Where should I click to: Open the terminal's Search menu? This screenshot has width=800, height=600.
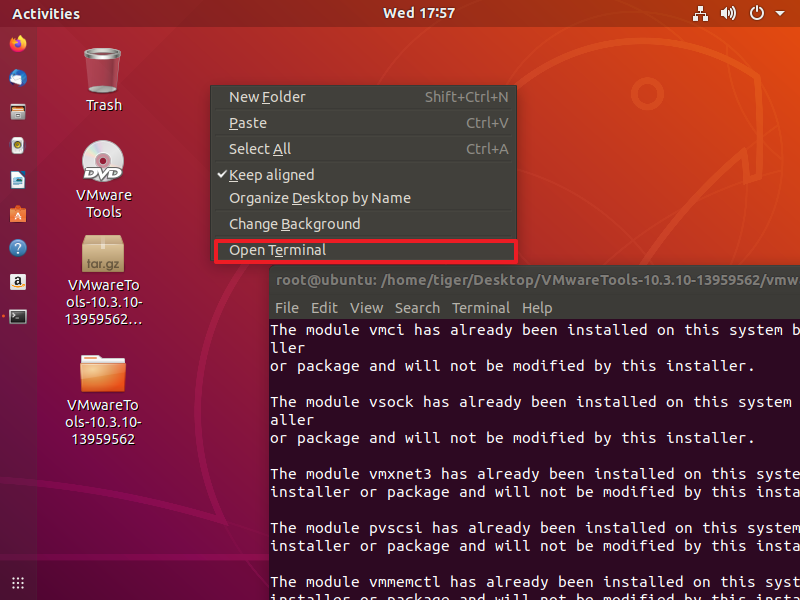(417, 308)
